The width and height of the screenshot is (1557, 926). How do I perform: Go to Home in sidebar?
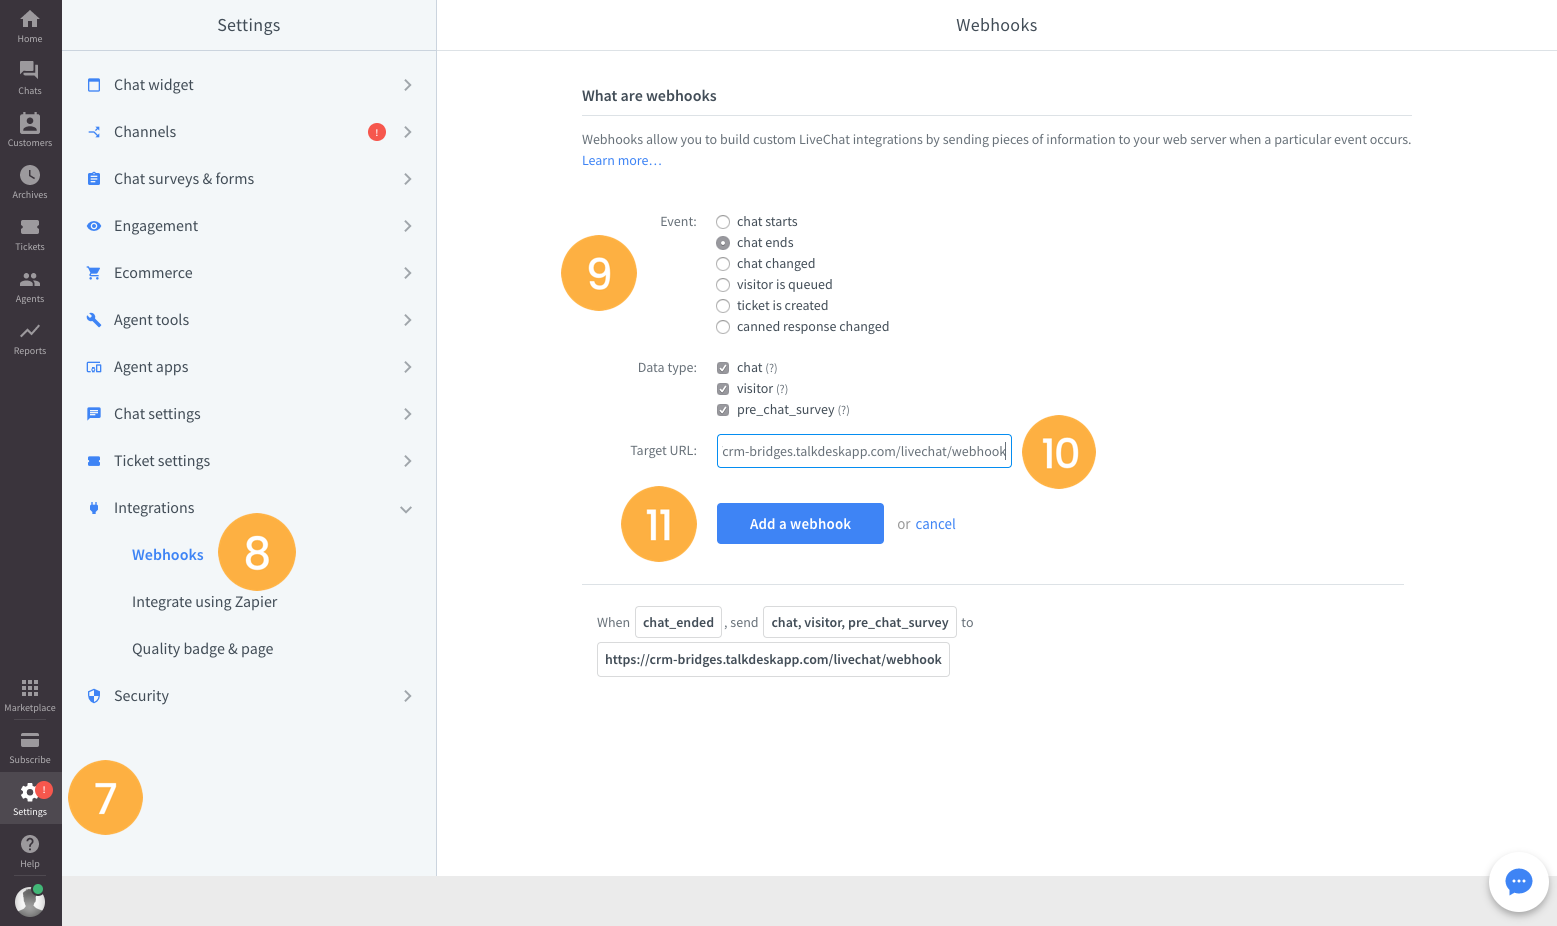(x=30, y=26)
